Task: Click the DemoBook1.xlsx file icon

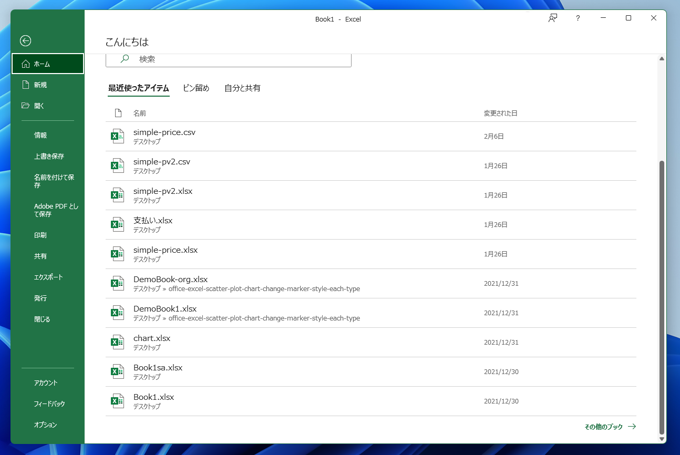Action: click(x=117, y=313)
